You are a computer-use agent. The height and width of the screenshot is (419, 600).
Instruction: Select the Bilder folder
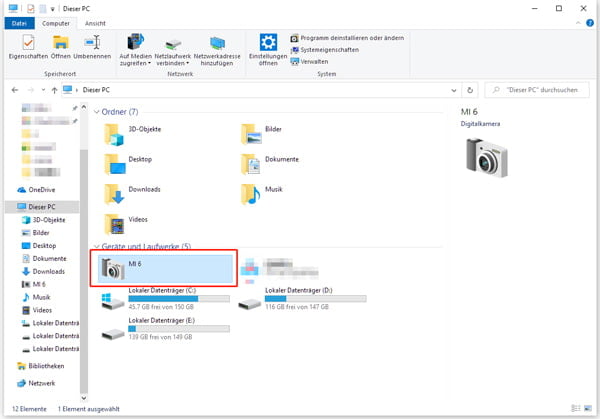(262, 134)
